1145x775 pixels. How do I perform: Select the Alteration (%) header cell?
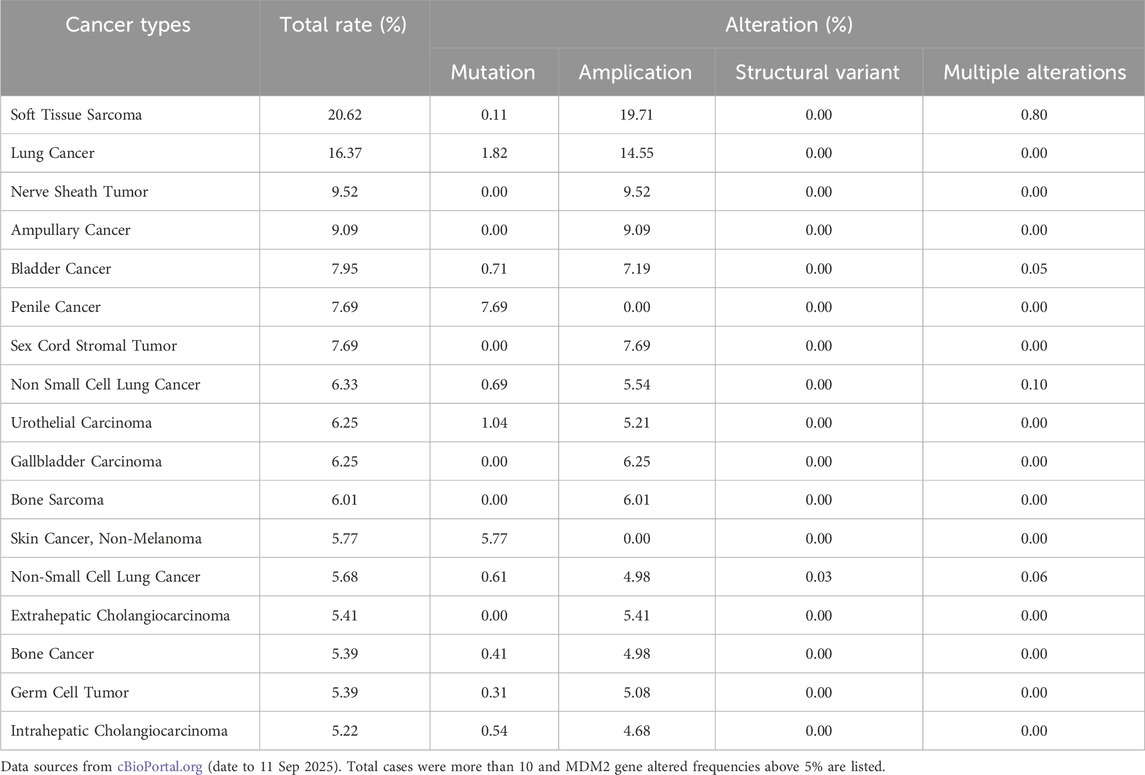pyautogui.click(x=787, y=25)
